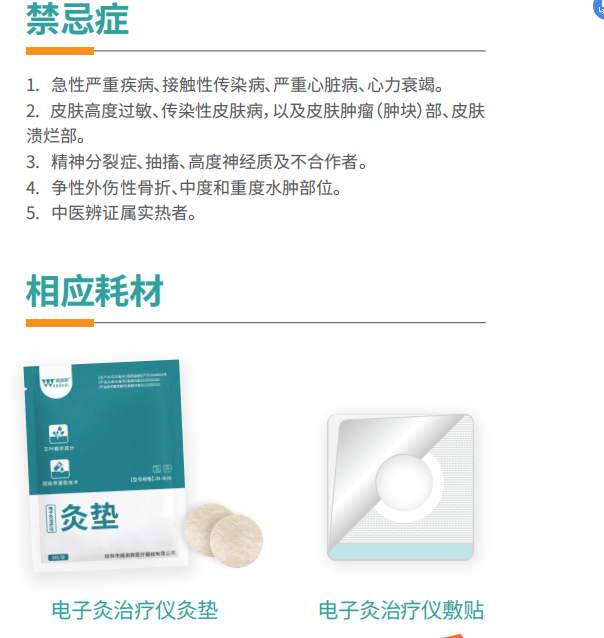This screenshot has width=604, height=638.
Task: Click the white circular center of the 敷贴 patch
Action: 404,482
